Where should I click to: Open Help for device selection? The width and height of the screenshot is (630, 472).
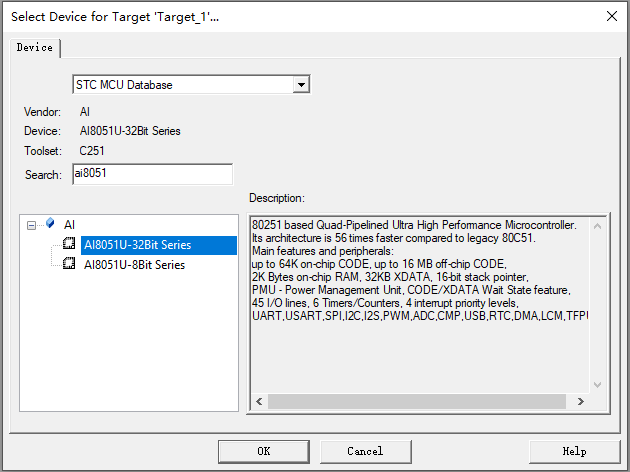tap(575, 452)
